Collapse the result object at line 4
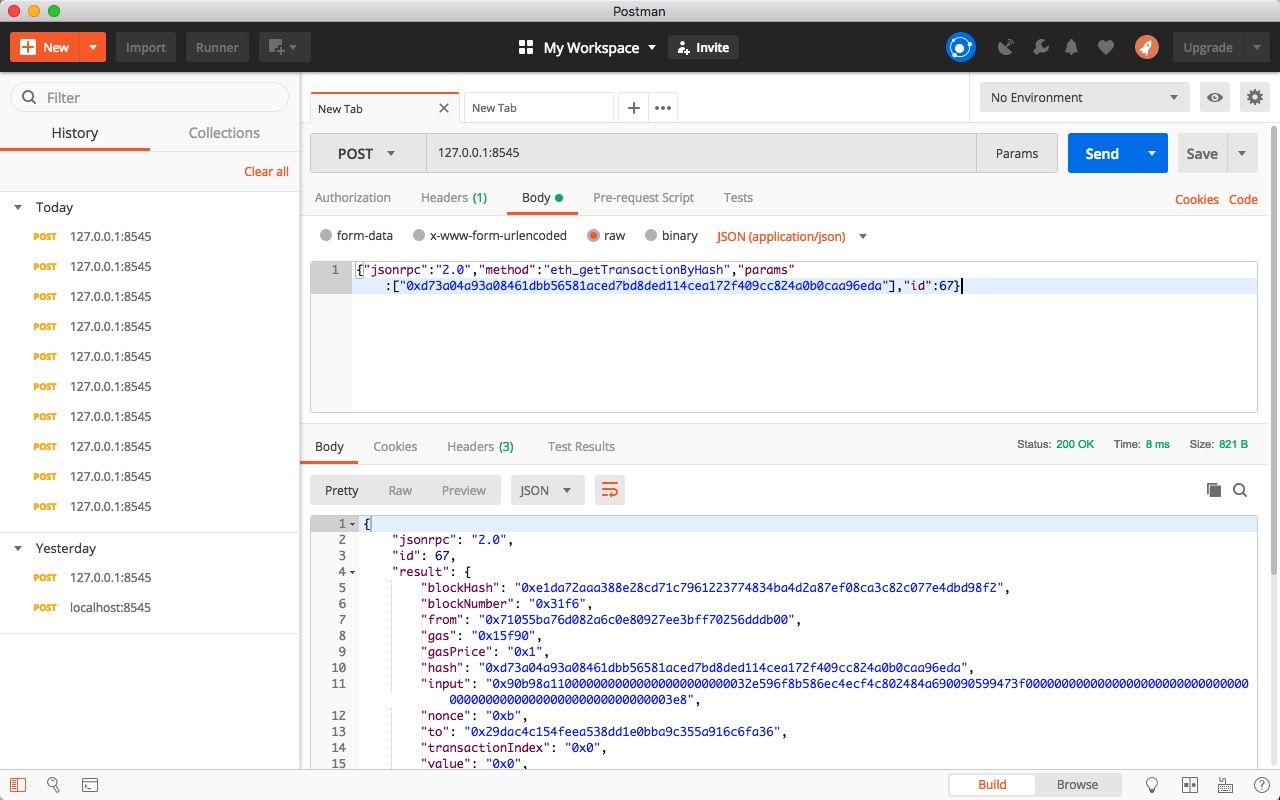 pos(352,572)
